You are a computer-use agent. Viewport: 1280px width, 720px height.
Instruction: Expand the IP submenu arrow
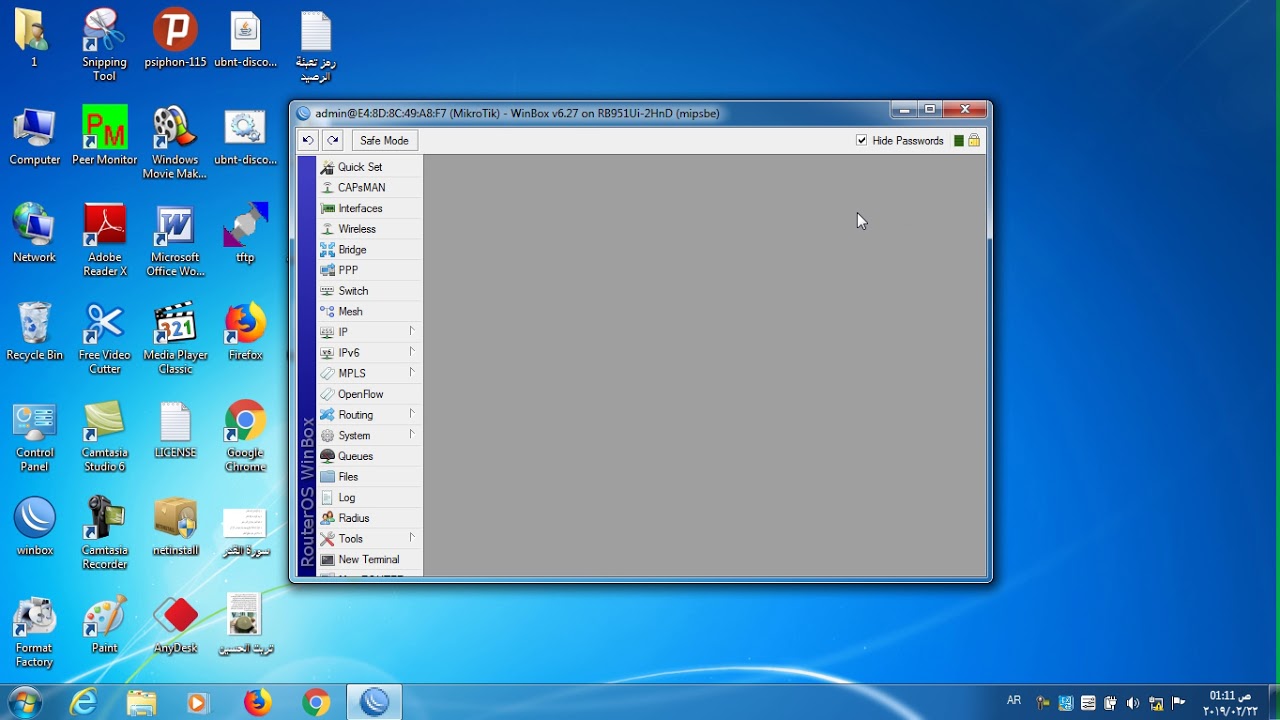coord(411,331)
